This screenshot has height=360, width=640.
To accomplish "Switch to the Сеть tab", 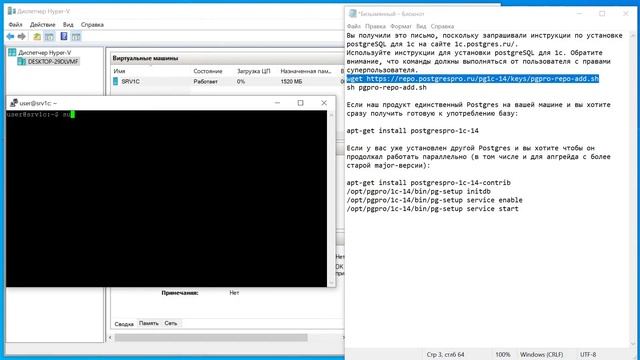I will [171, 323].
